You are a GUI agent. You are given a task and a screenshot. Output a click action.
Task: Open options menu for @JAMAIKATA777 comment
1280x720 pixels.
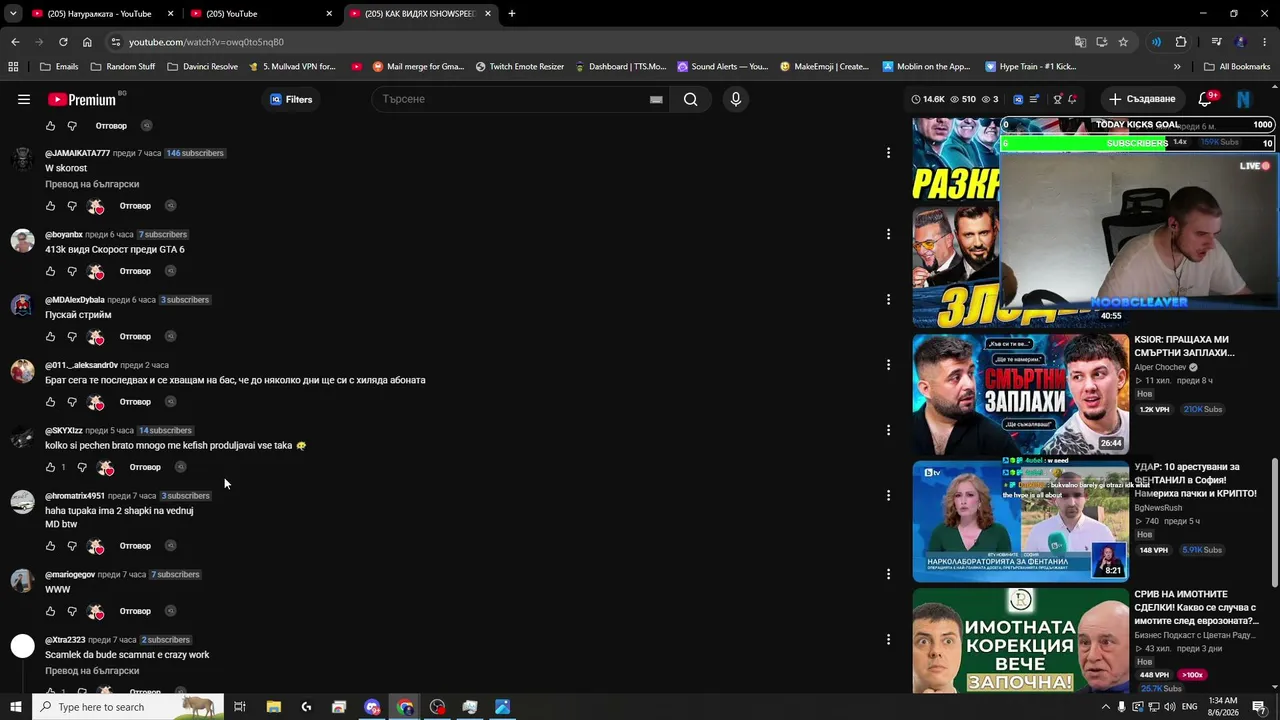pos(888,153)
